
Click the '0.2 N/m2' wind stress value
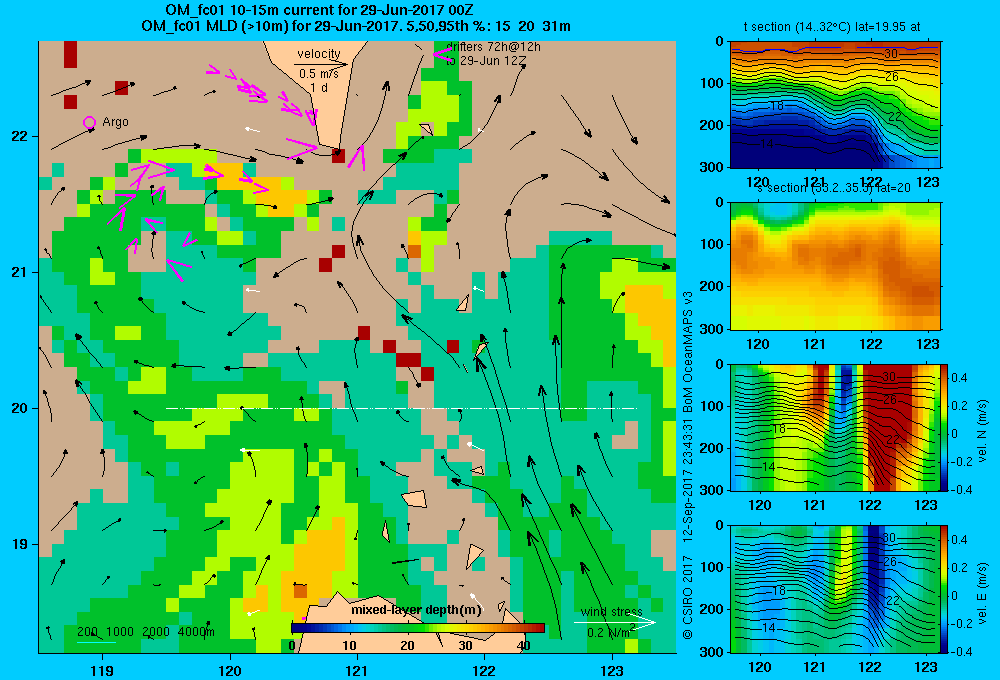coord(612,632)
